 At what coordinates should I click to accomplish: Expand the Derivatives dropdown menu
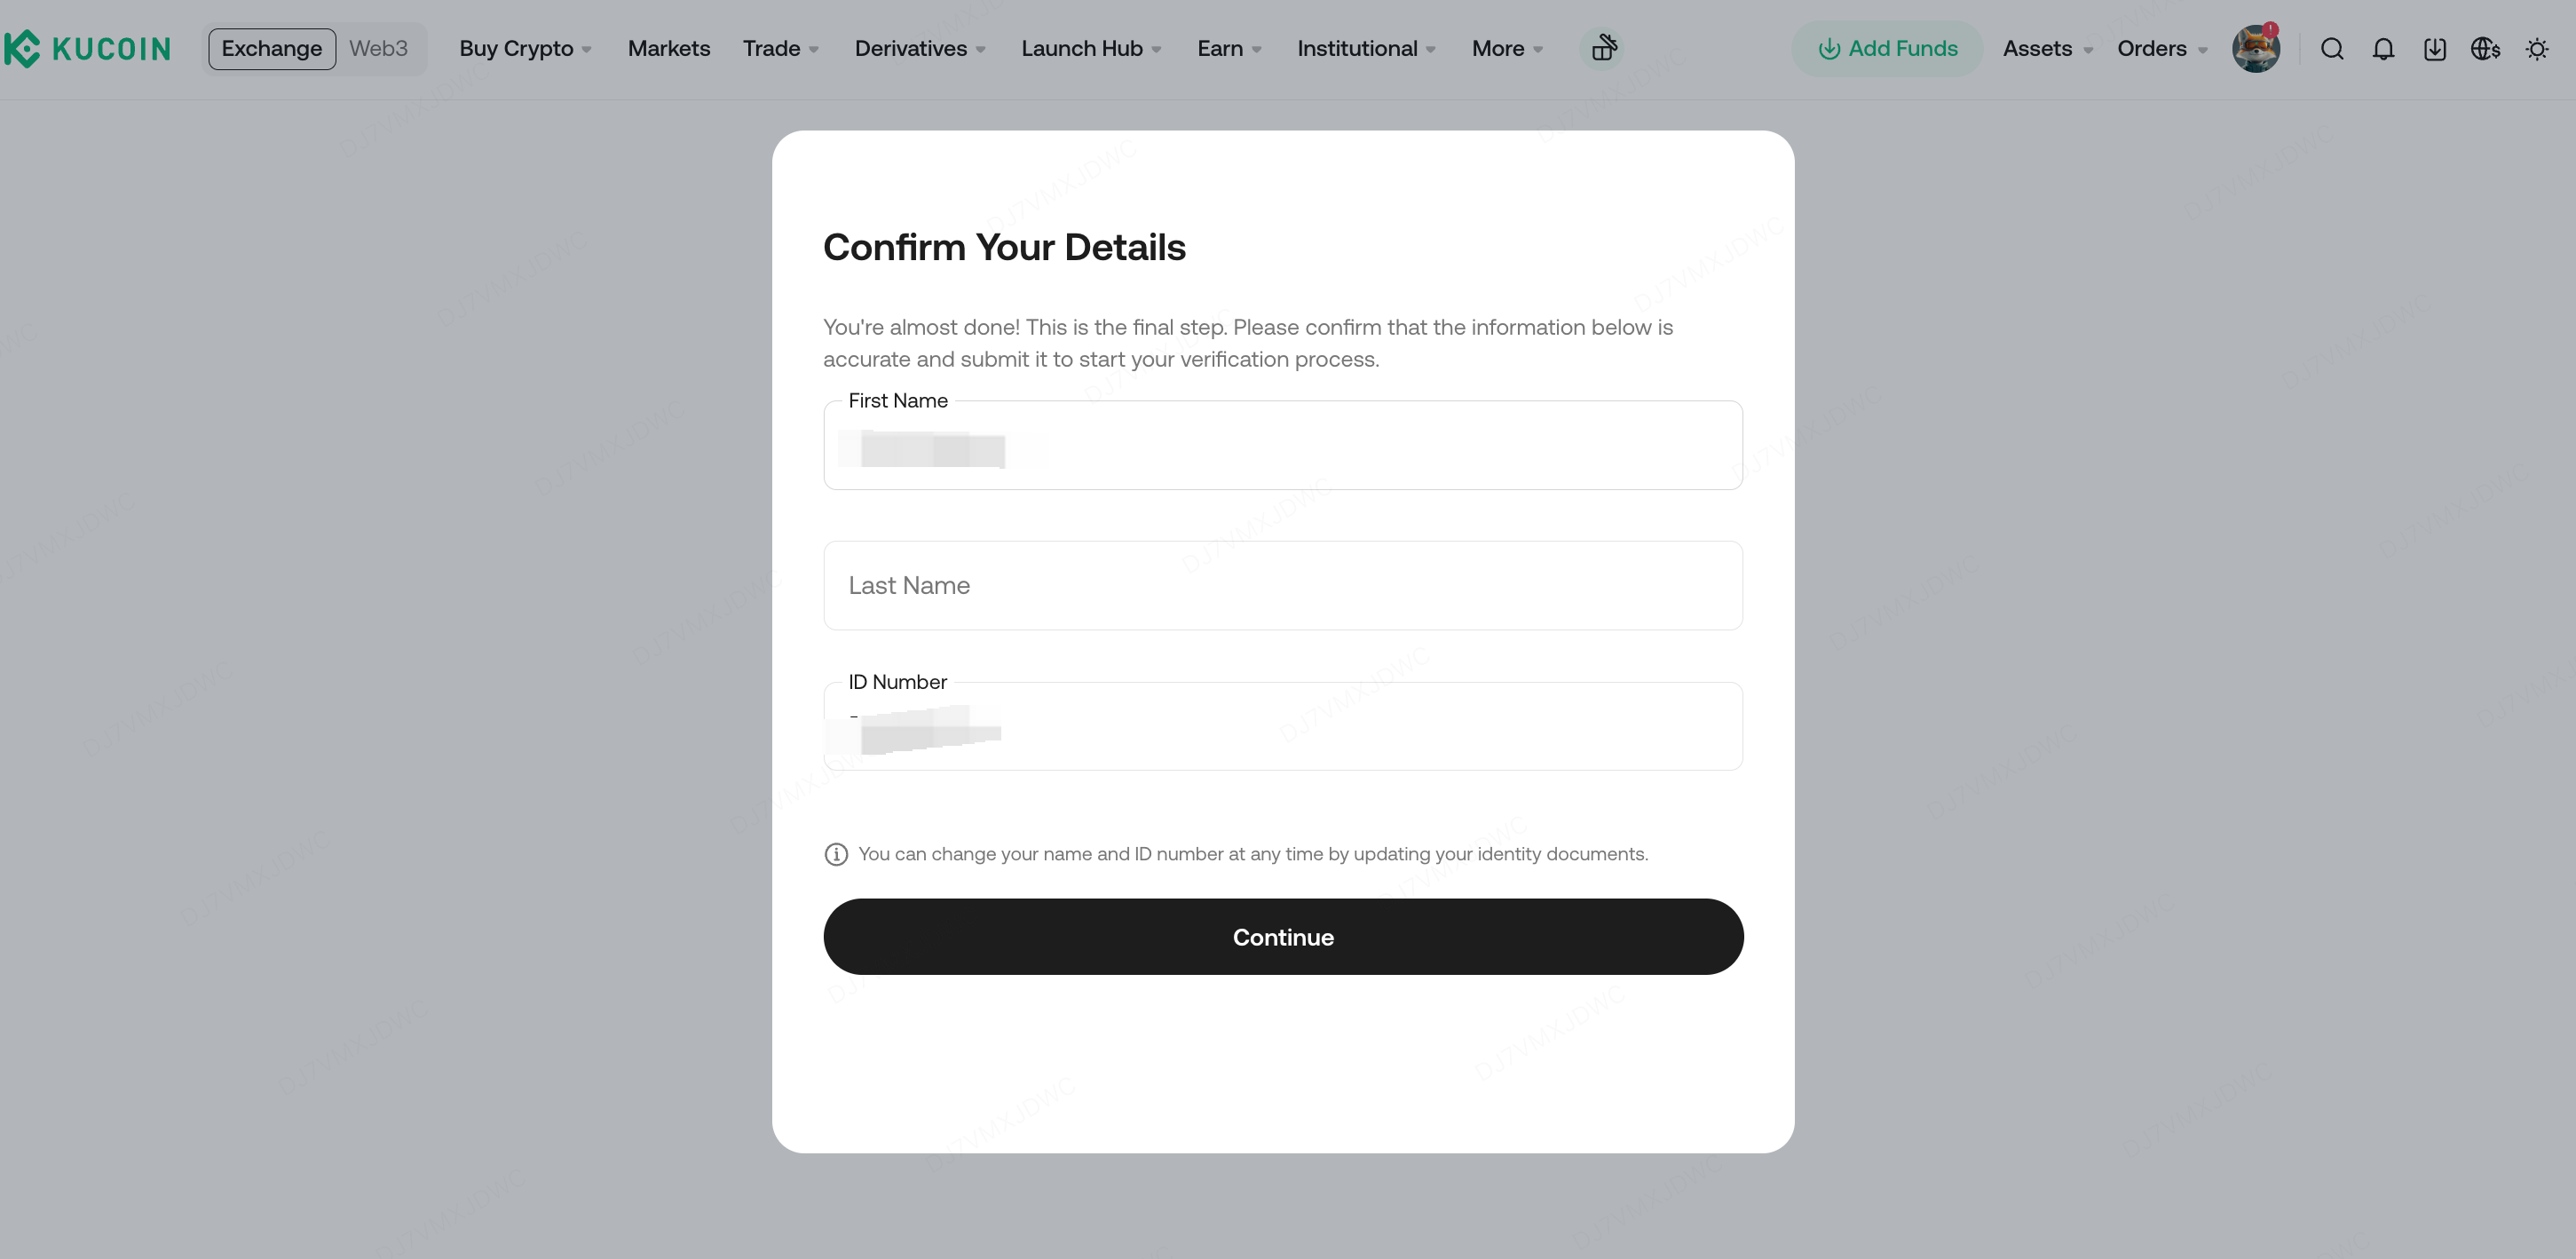tap(920, 48)
